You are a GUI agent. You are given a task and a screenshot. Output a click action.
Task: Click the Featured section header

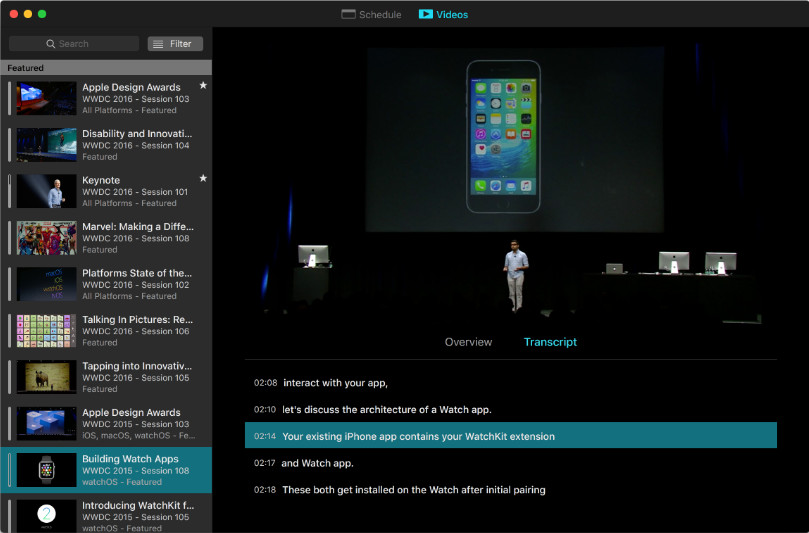coord(106,68)
